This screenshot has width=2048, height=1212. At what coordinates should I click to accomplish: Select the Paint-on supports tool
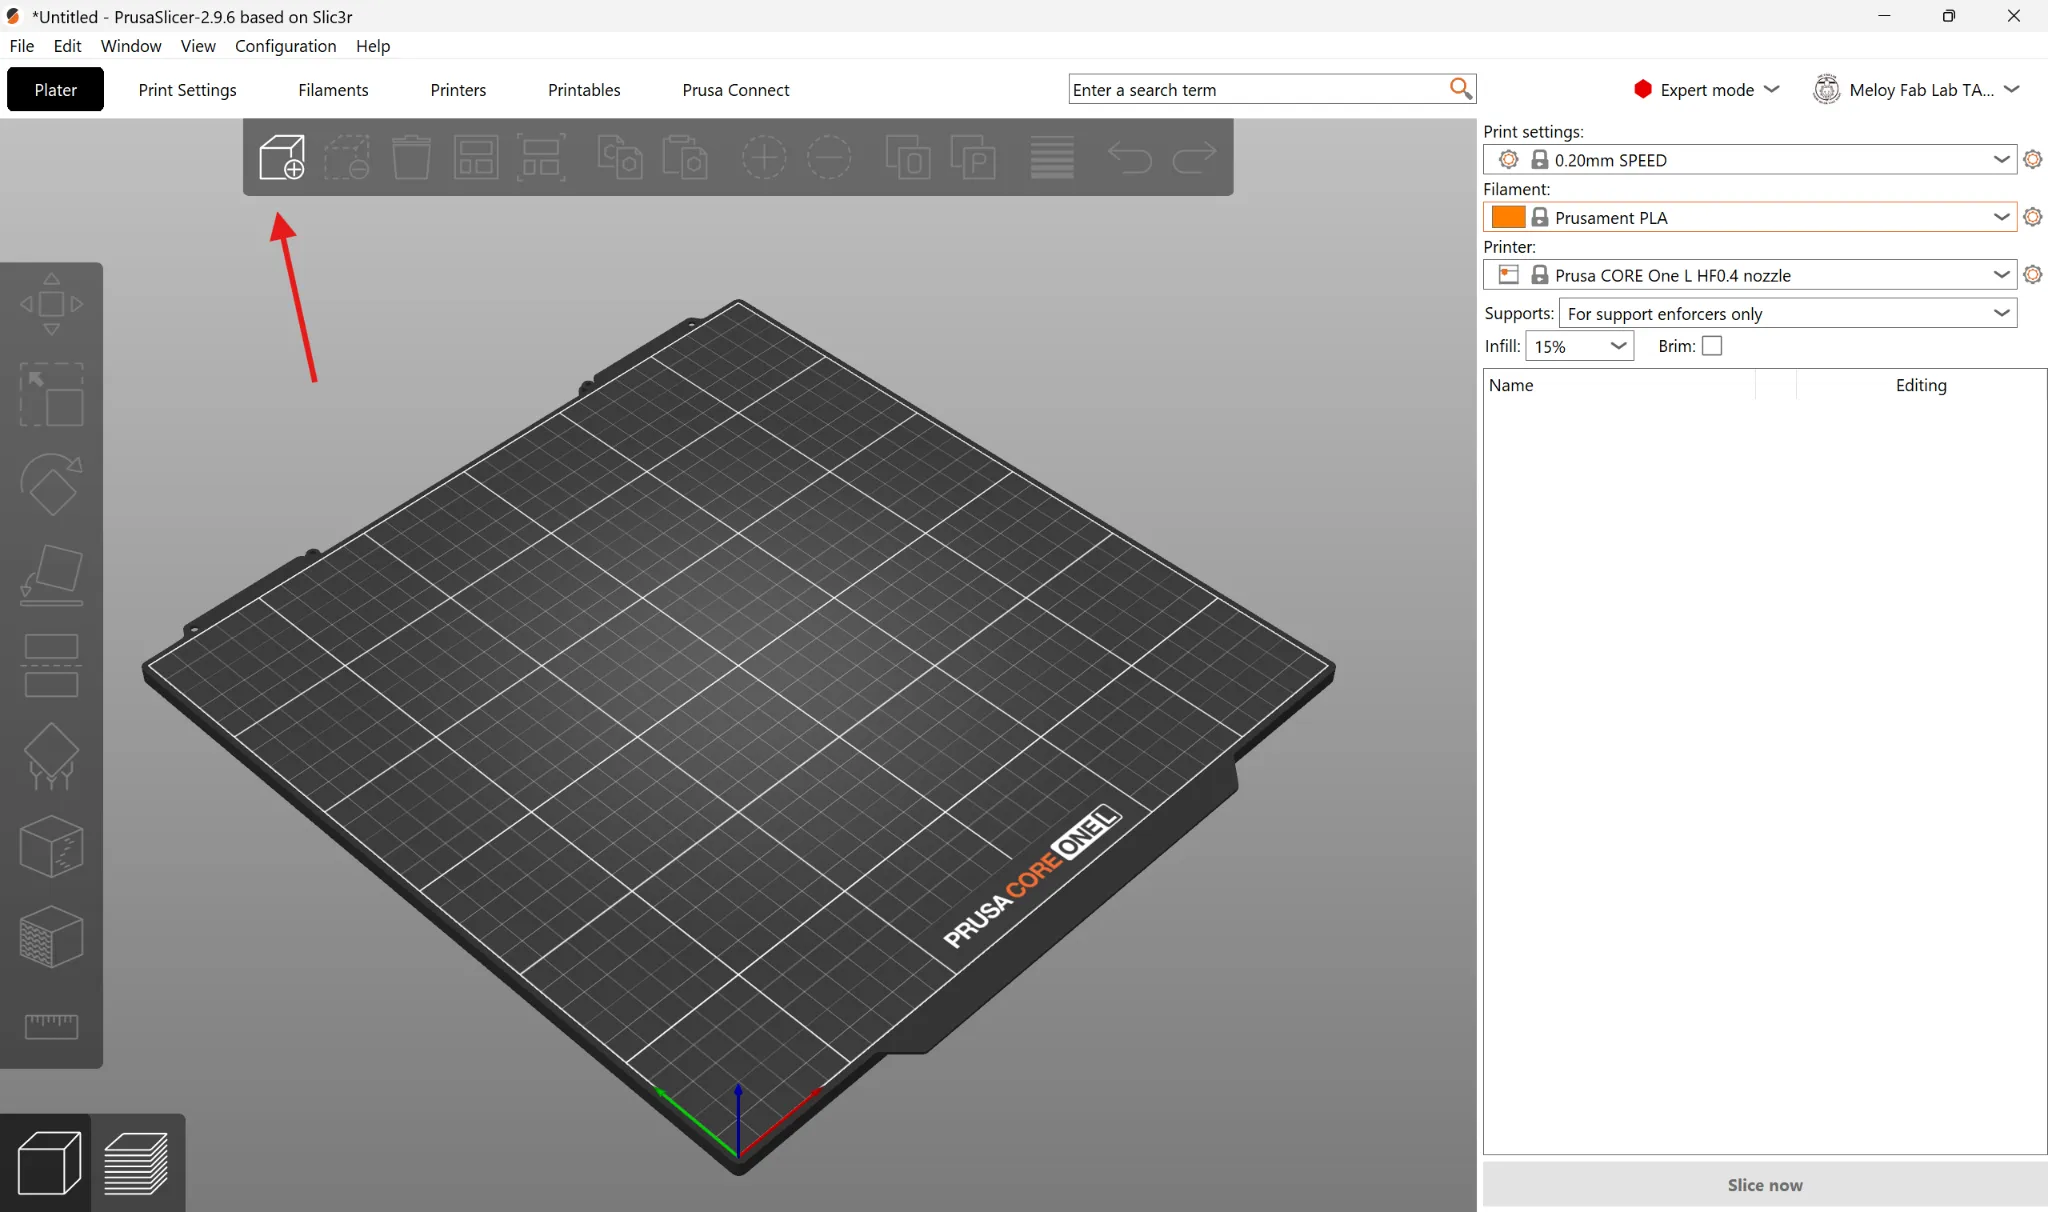click(x=51, y=756)
